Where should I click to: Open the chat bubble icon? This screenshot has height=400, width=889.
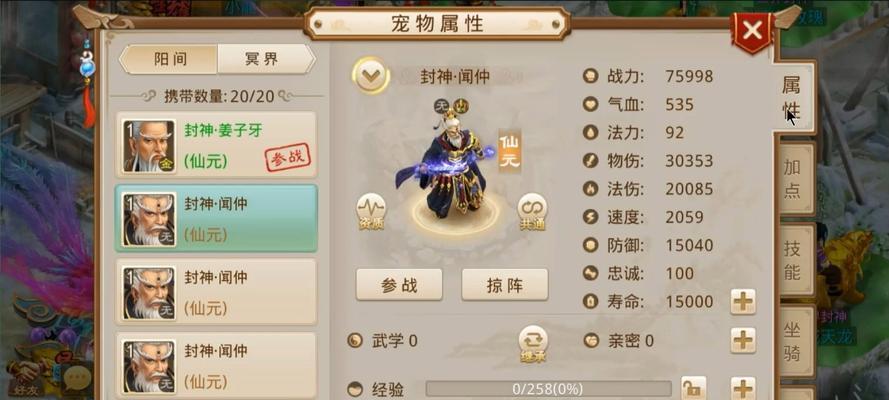click(78, 377)
